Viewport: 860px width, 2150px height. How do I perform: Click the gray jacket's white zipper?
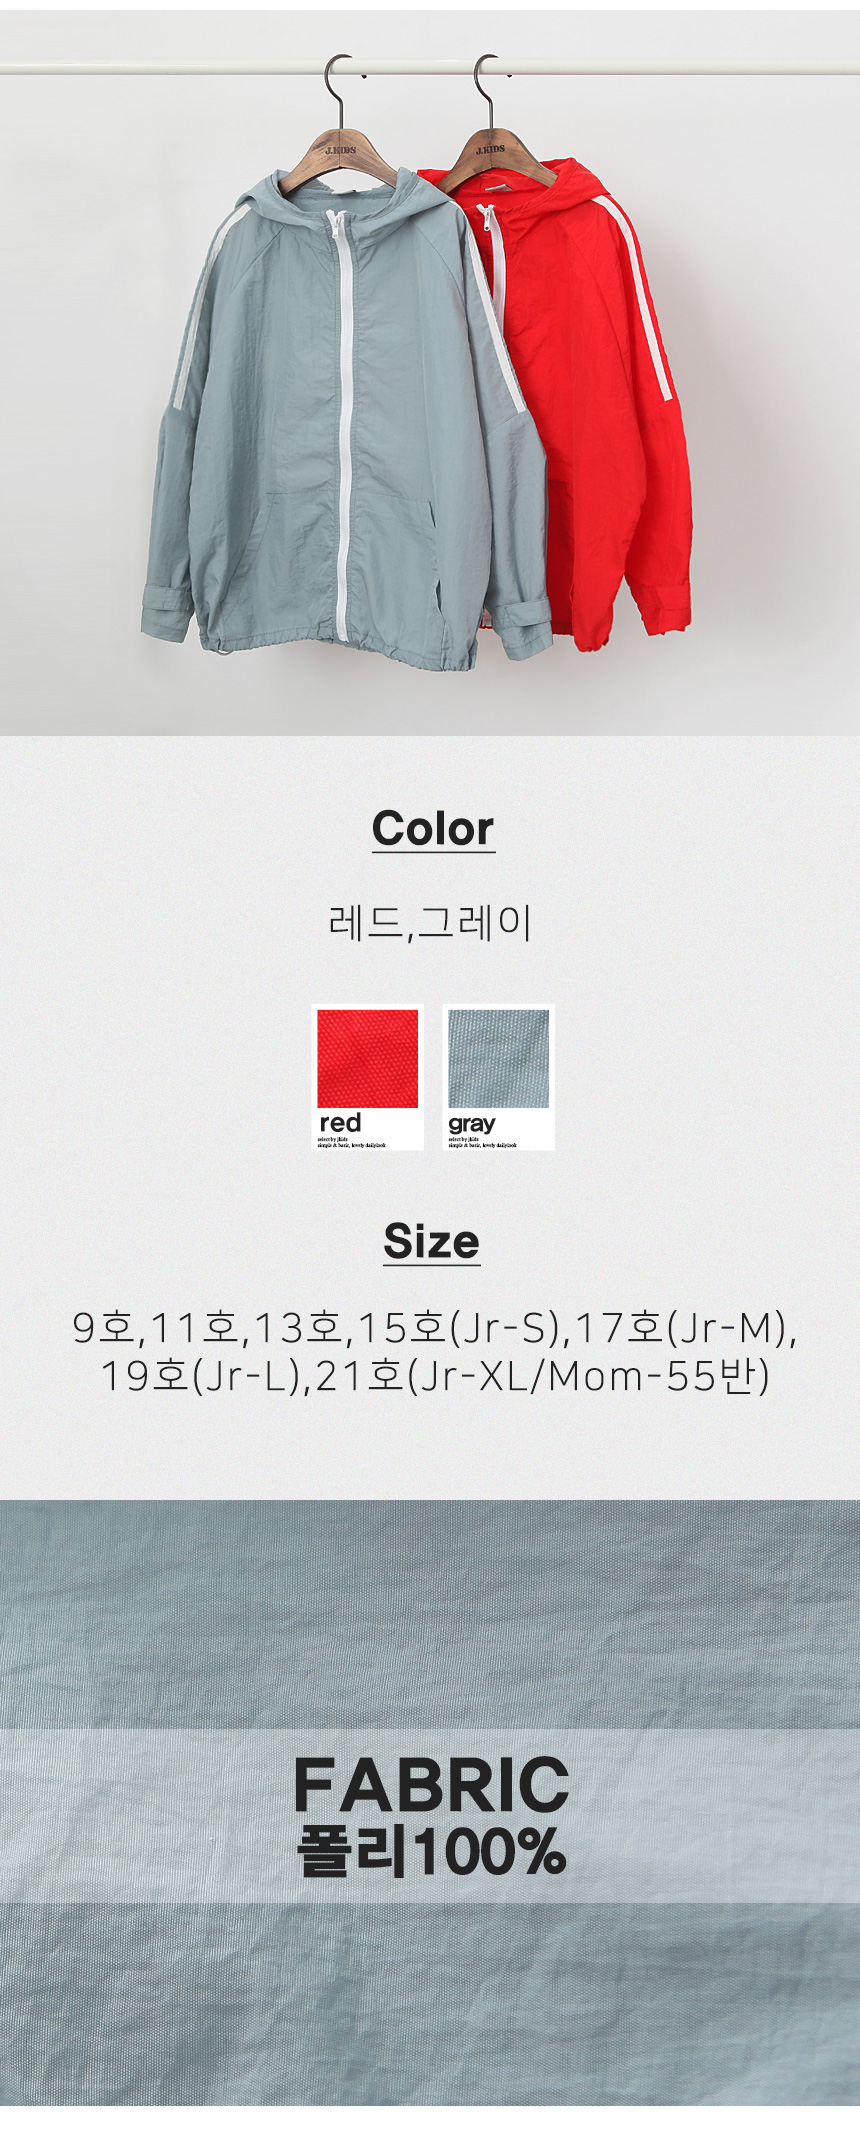tap(344, 420)
